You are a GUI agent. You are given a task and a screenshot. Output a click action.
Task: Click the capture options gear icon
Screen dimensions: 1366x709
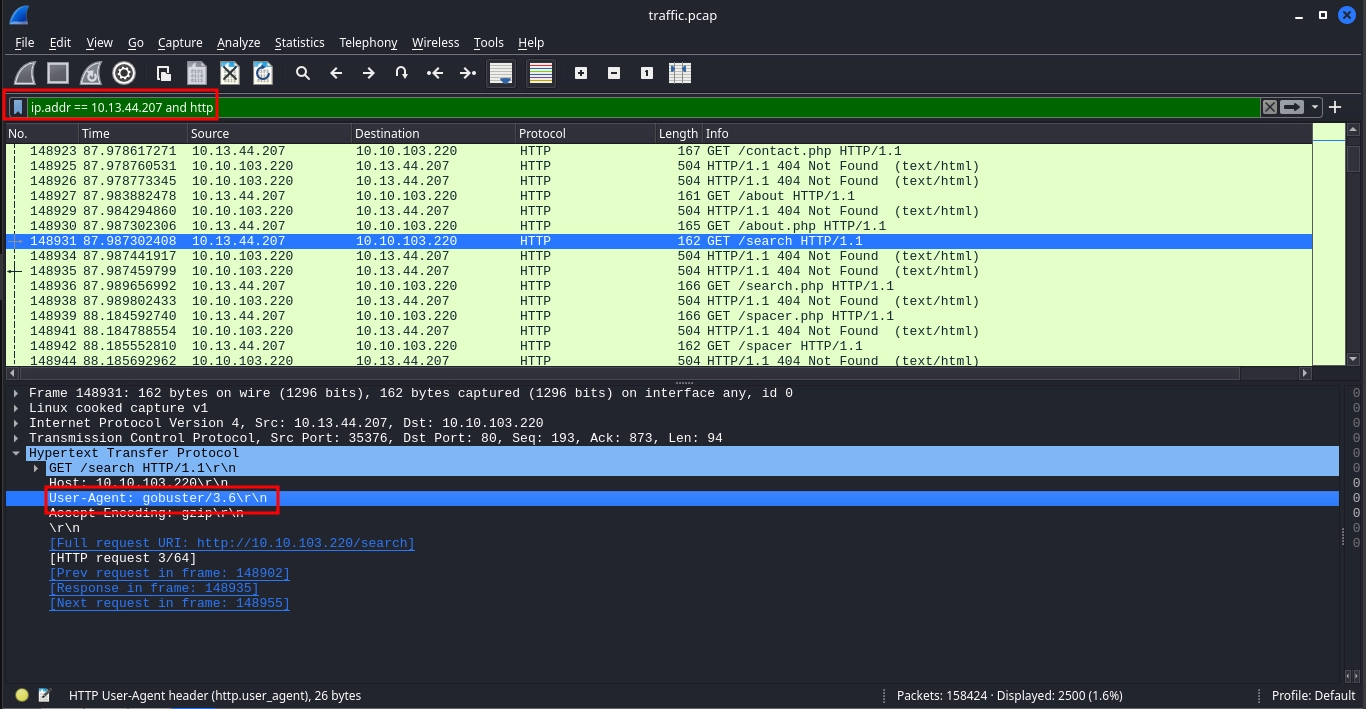tap(124, 73)
